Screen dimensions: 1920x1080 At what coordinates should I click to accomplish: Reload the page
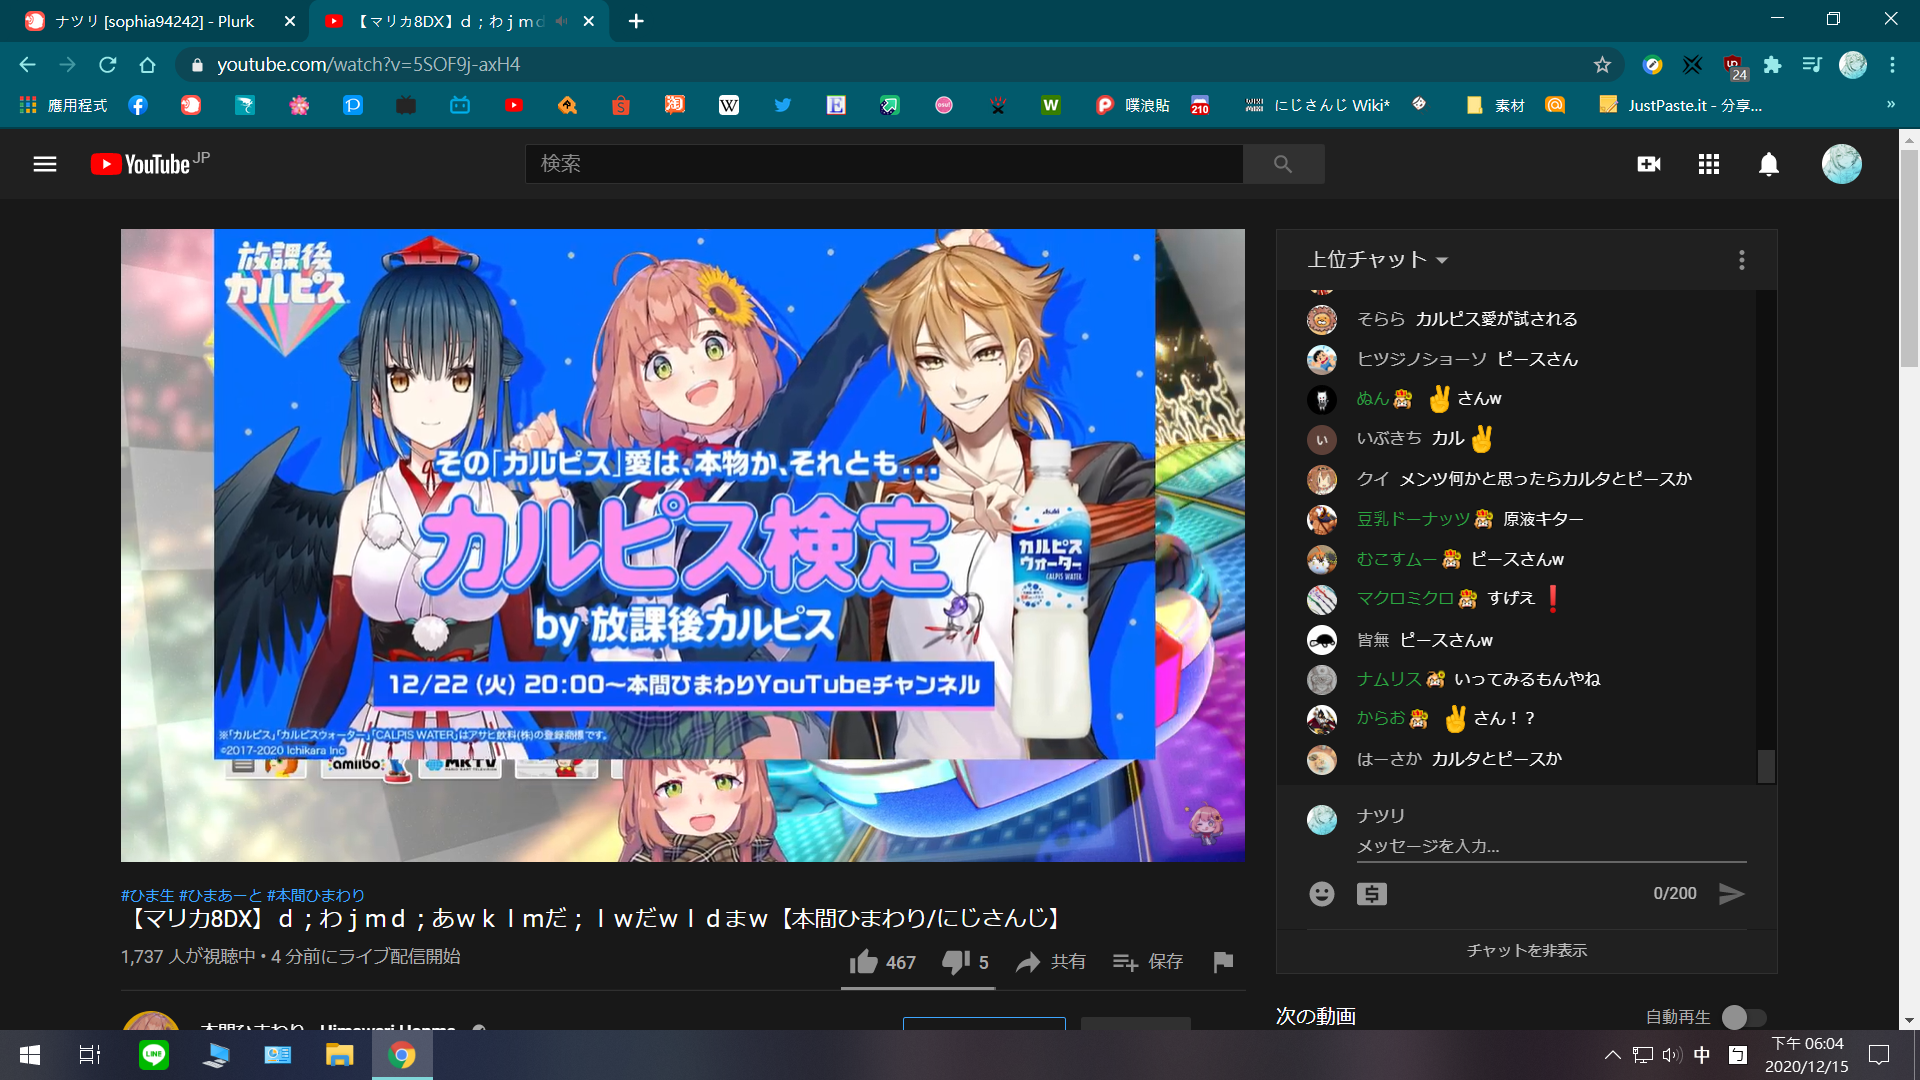pyautogui.click(x=108, y=65)
